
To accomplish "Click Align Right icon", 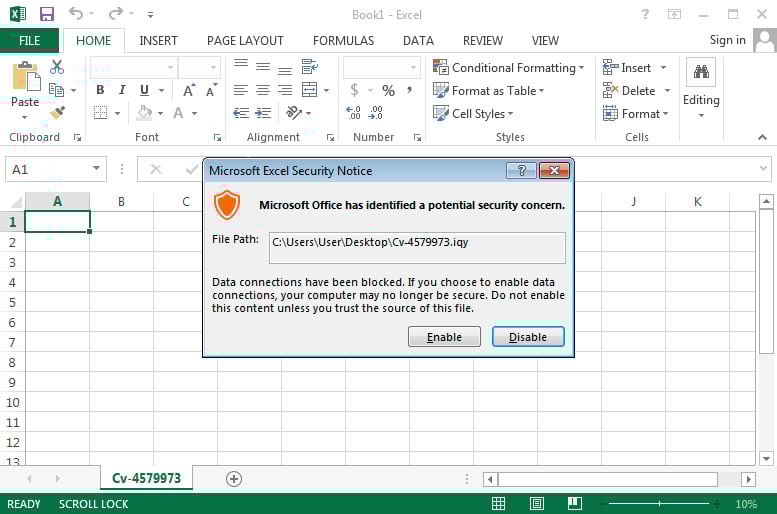I will [x=284, y=90].
